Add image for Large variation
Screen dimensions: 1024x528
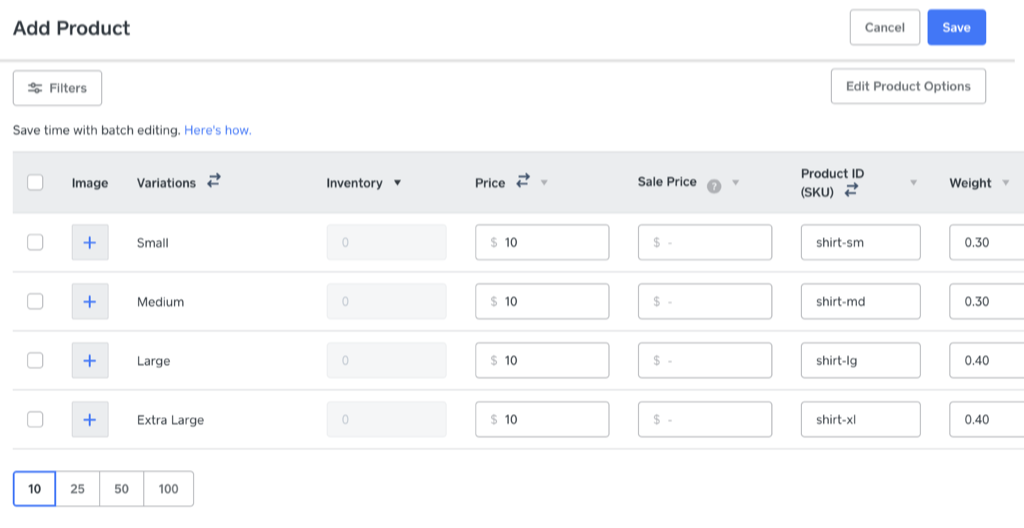(x=89, y=361)
